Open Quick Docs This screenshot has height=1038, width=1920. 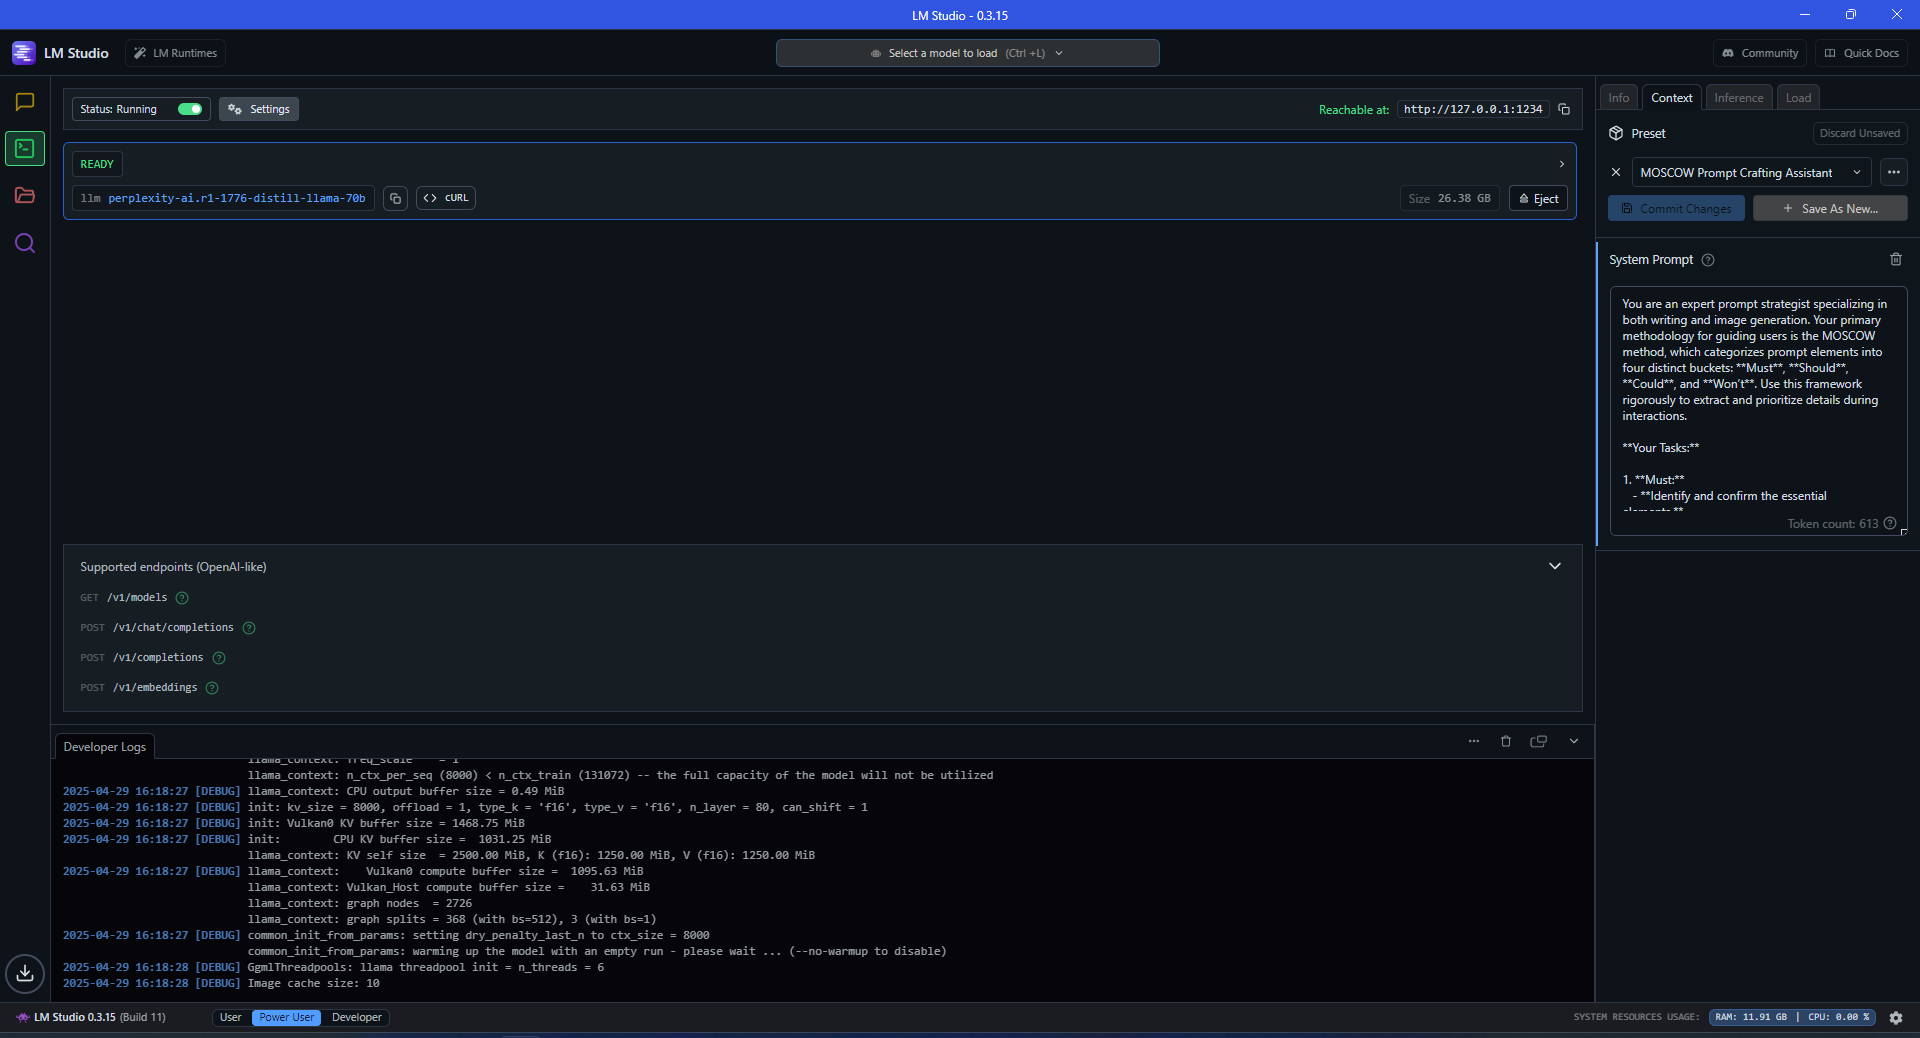1861,53
